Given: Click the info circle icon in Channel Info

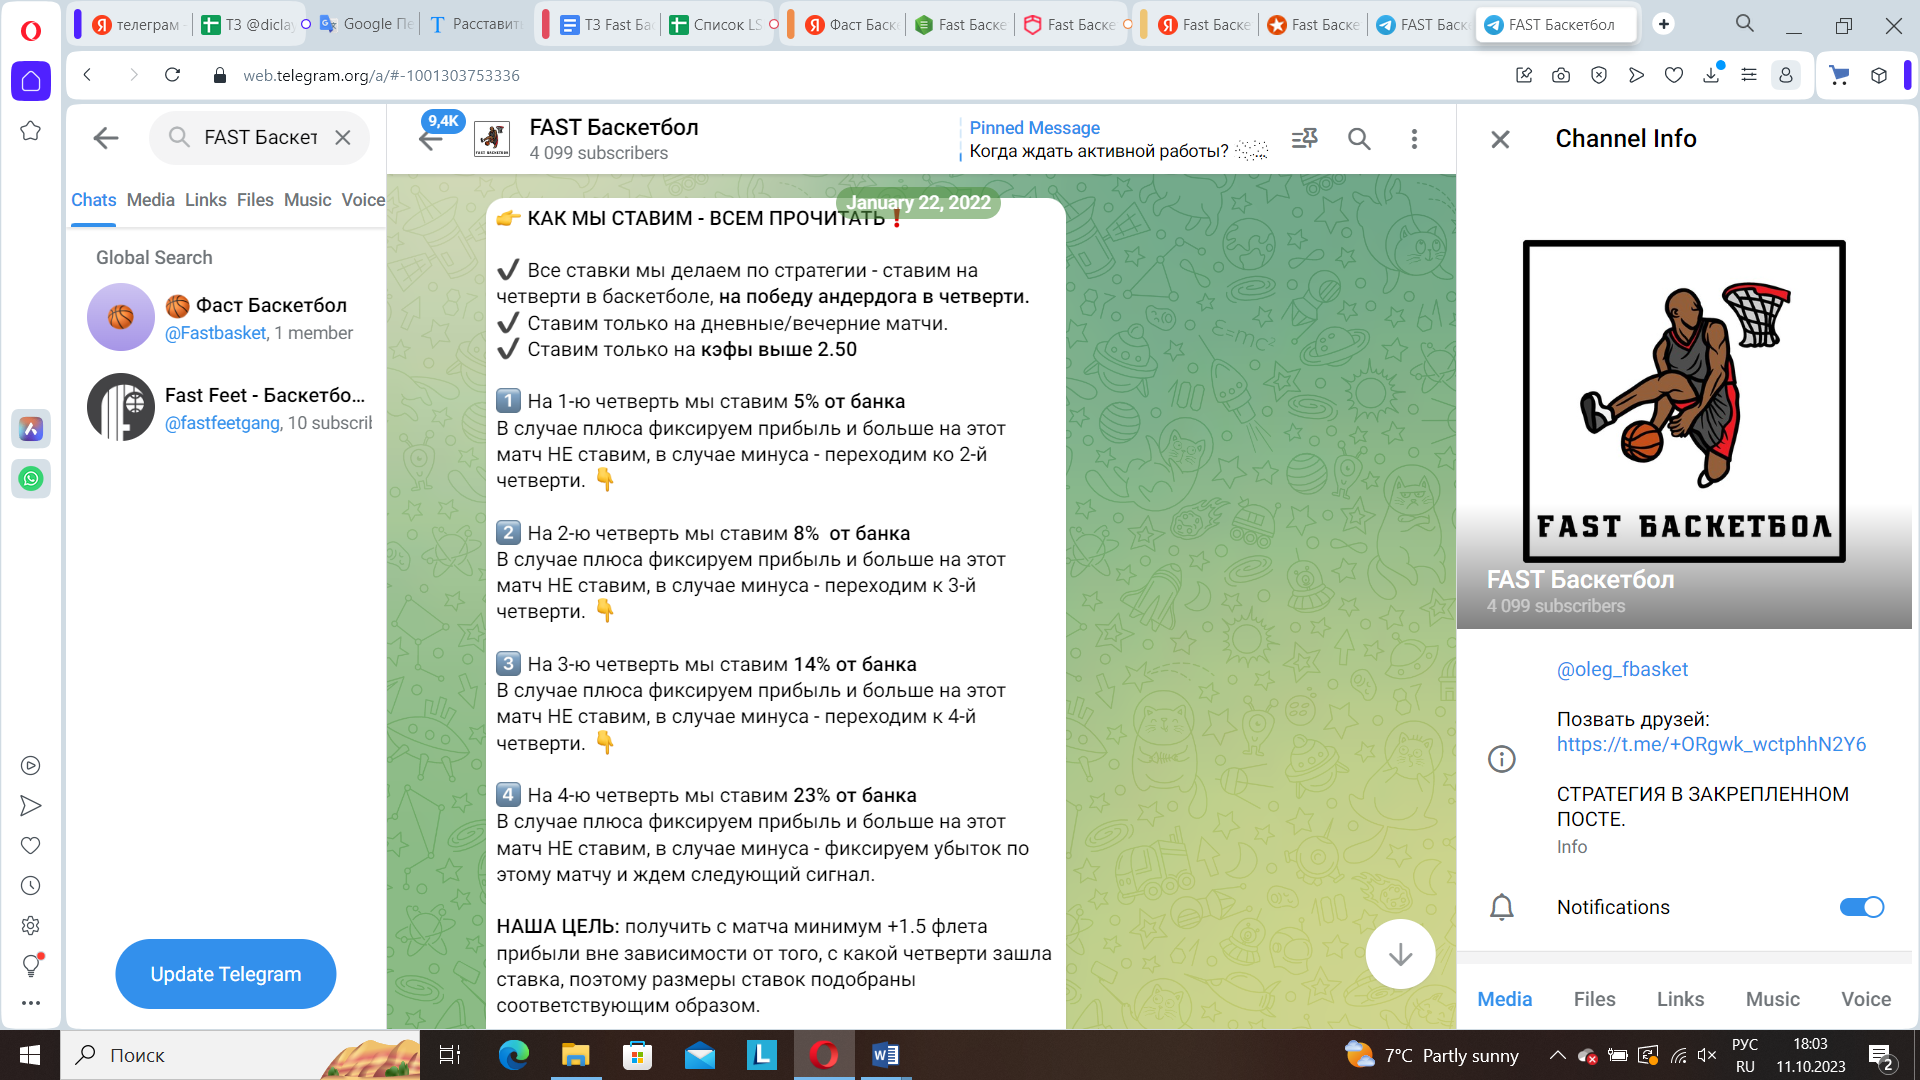Looking at the screenshot, I should (1501, 759).
